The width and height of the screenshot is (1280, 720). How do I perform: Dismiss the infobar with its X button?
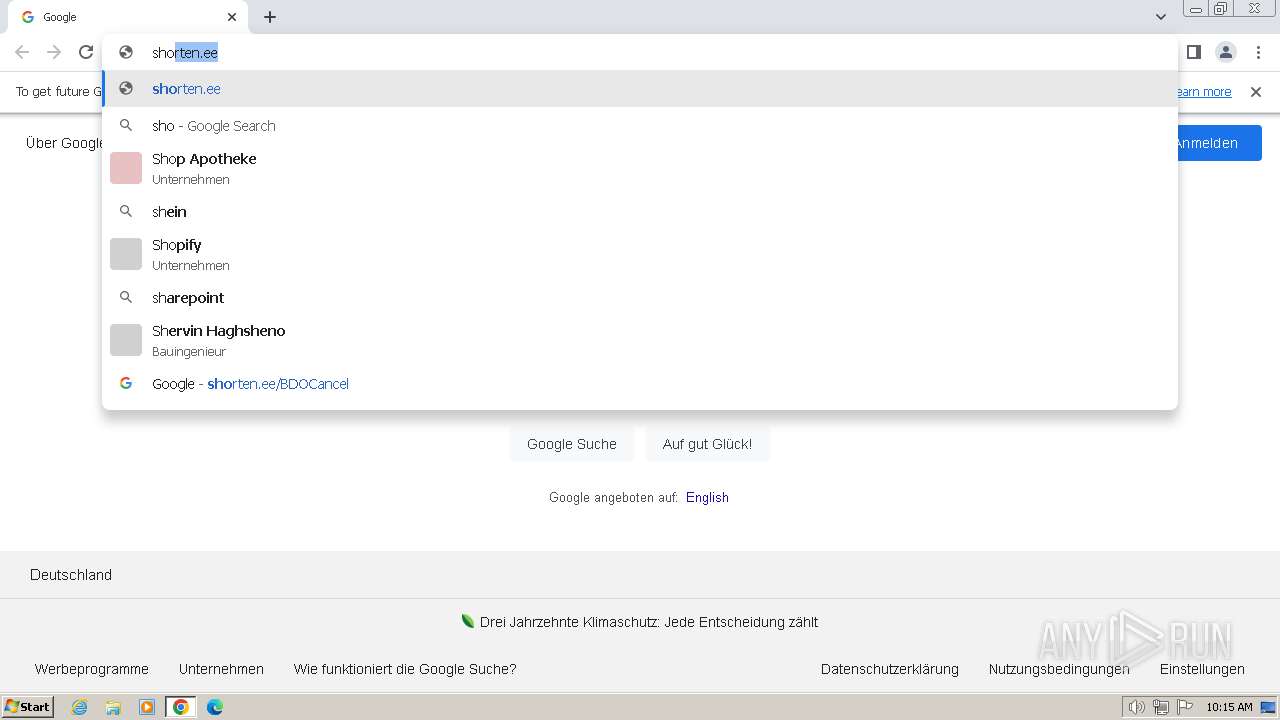(x=1256, y=92)
